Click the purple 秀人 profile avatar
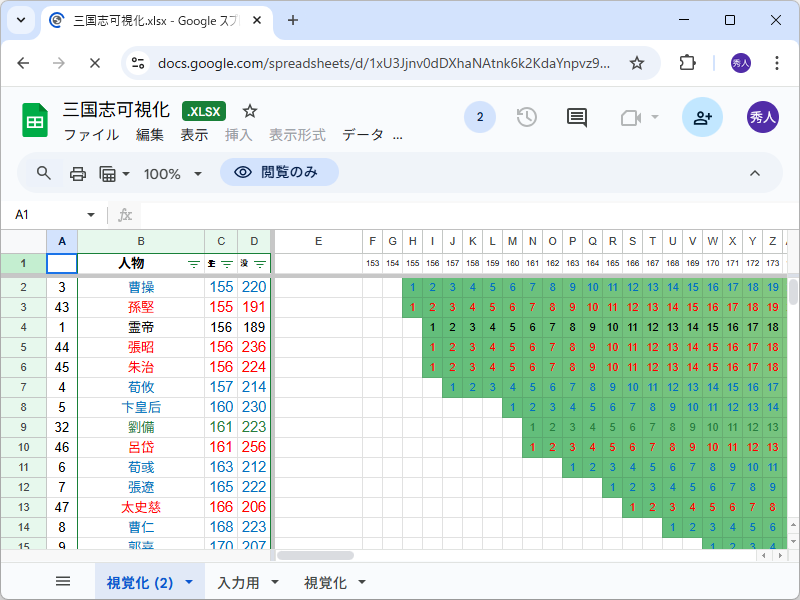The width and height of the screenshot is (800, 600). [x=763, y=117]
